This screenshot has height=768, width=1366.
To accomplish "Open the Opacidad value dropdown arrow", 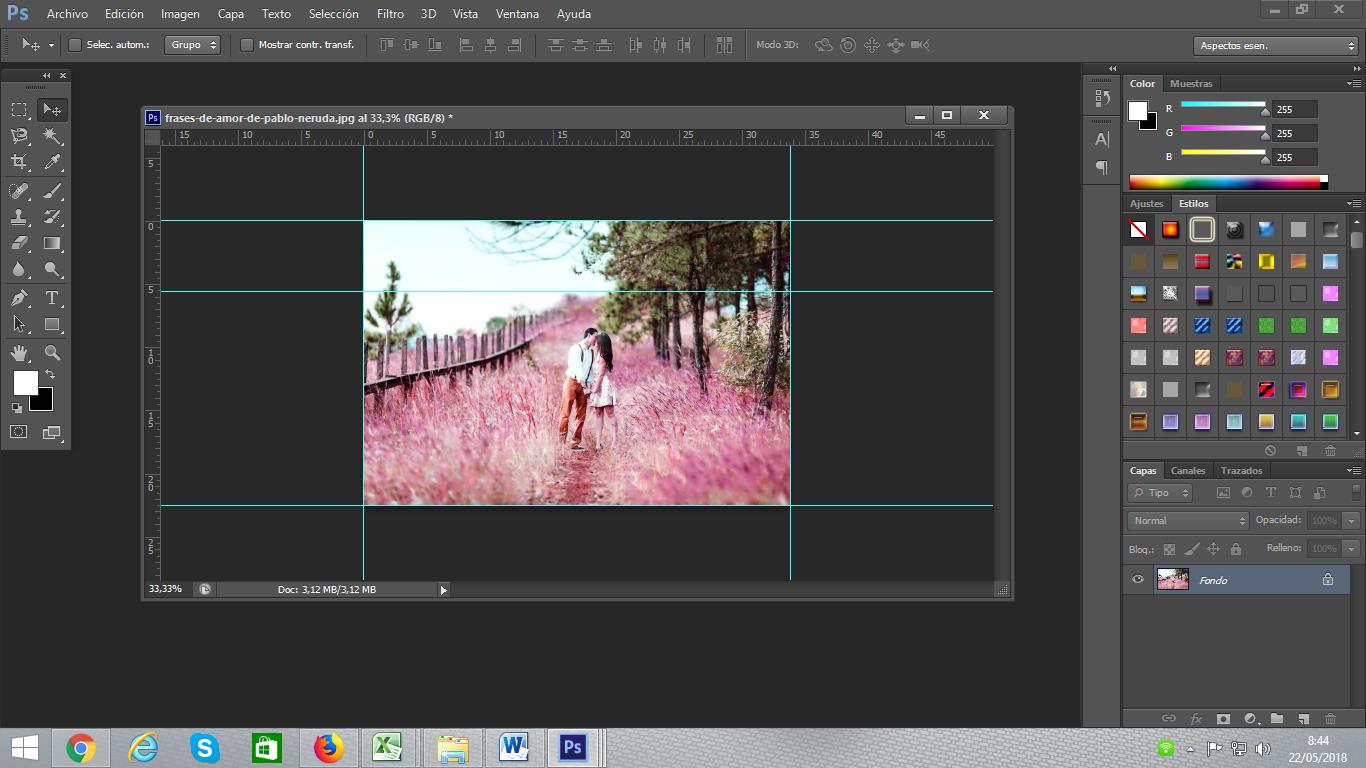I will click(x=1352, y=521).
